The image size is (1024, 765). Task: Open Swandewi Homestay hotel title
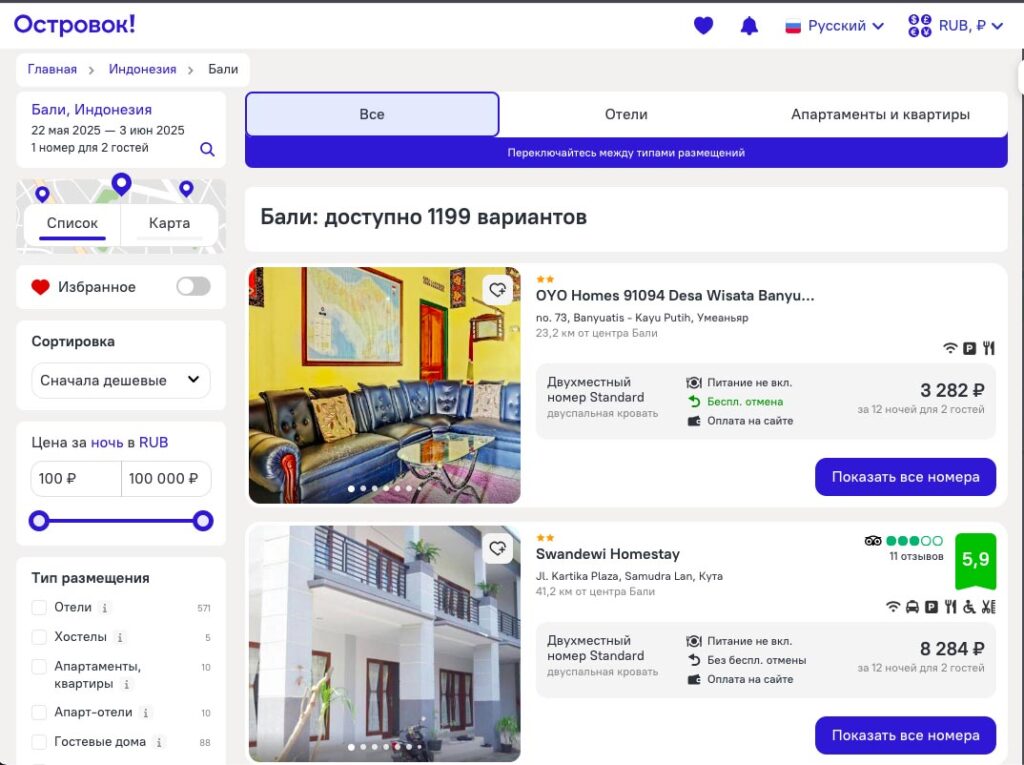pyautogui.click(x=607, y=554)
